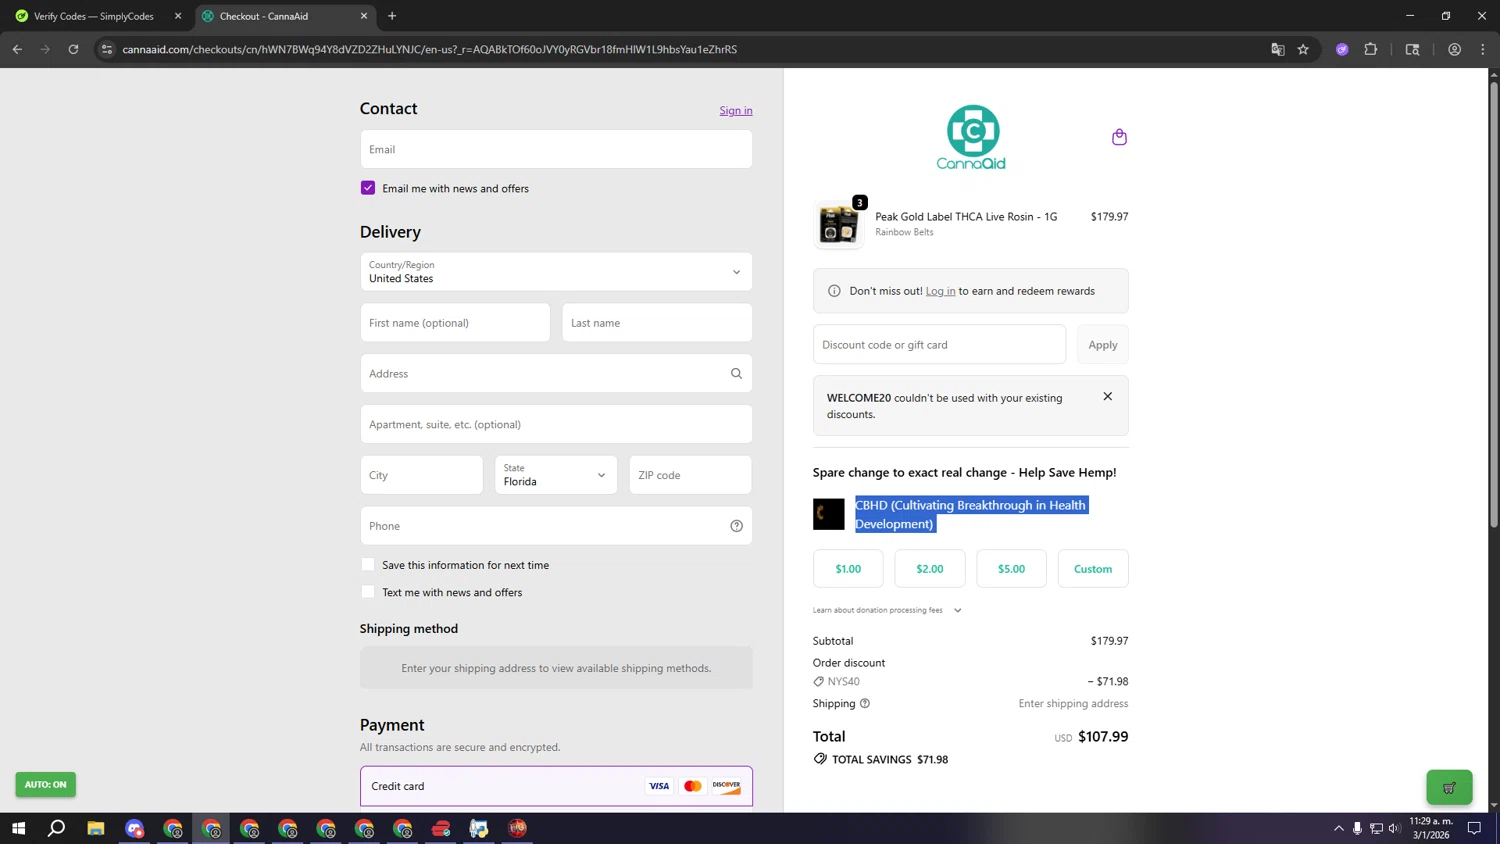
Task: Check Text me with news and offers
Action: click(368, 592)
